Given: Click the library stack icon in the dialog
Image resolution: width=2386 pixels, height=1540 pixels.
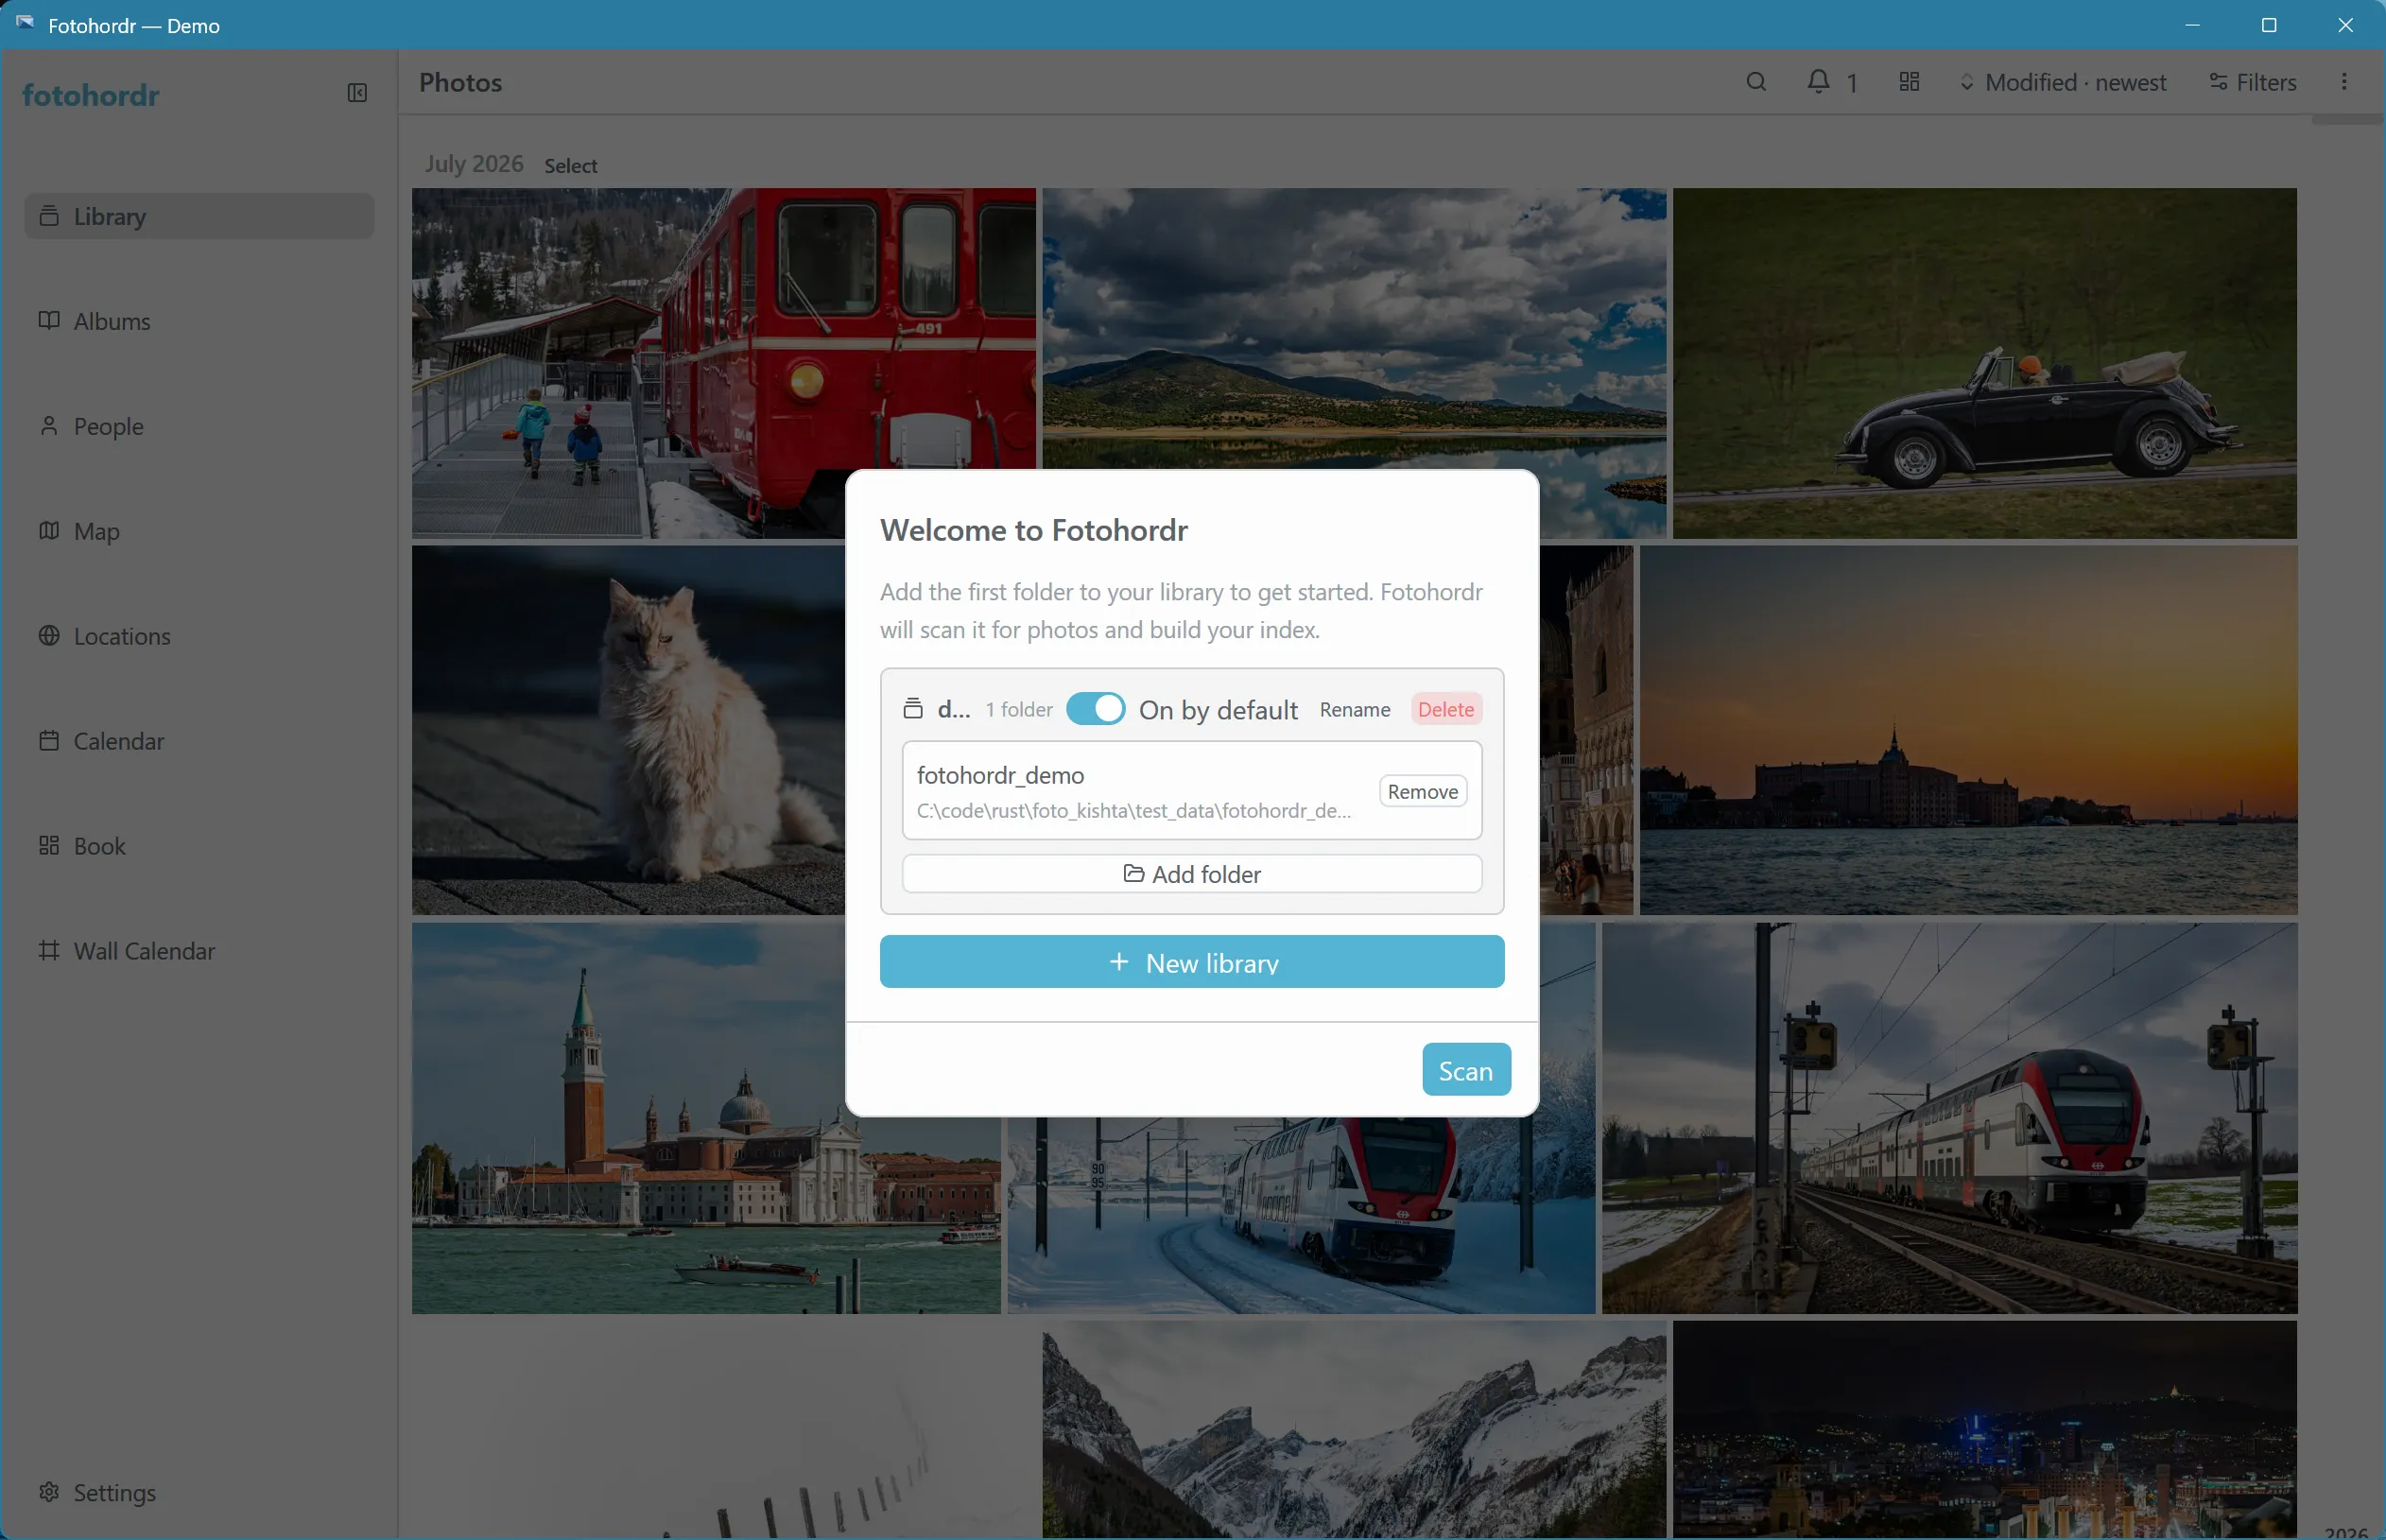Looking at the screenshot, I should pyautogui.click(x=912, y=709).
